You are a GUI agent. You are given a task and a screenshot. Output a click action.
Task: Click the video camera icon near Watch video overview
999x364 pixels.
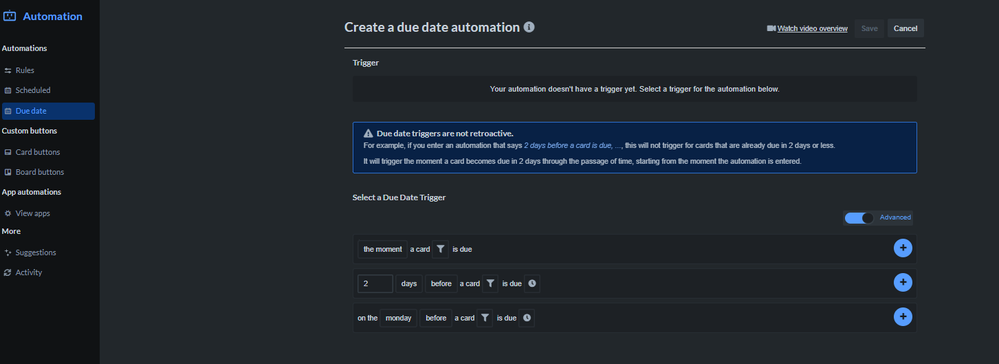[x=771, y=29]
